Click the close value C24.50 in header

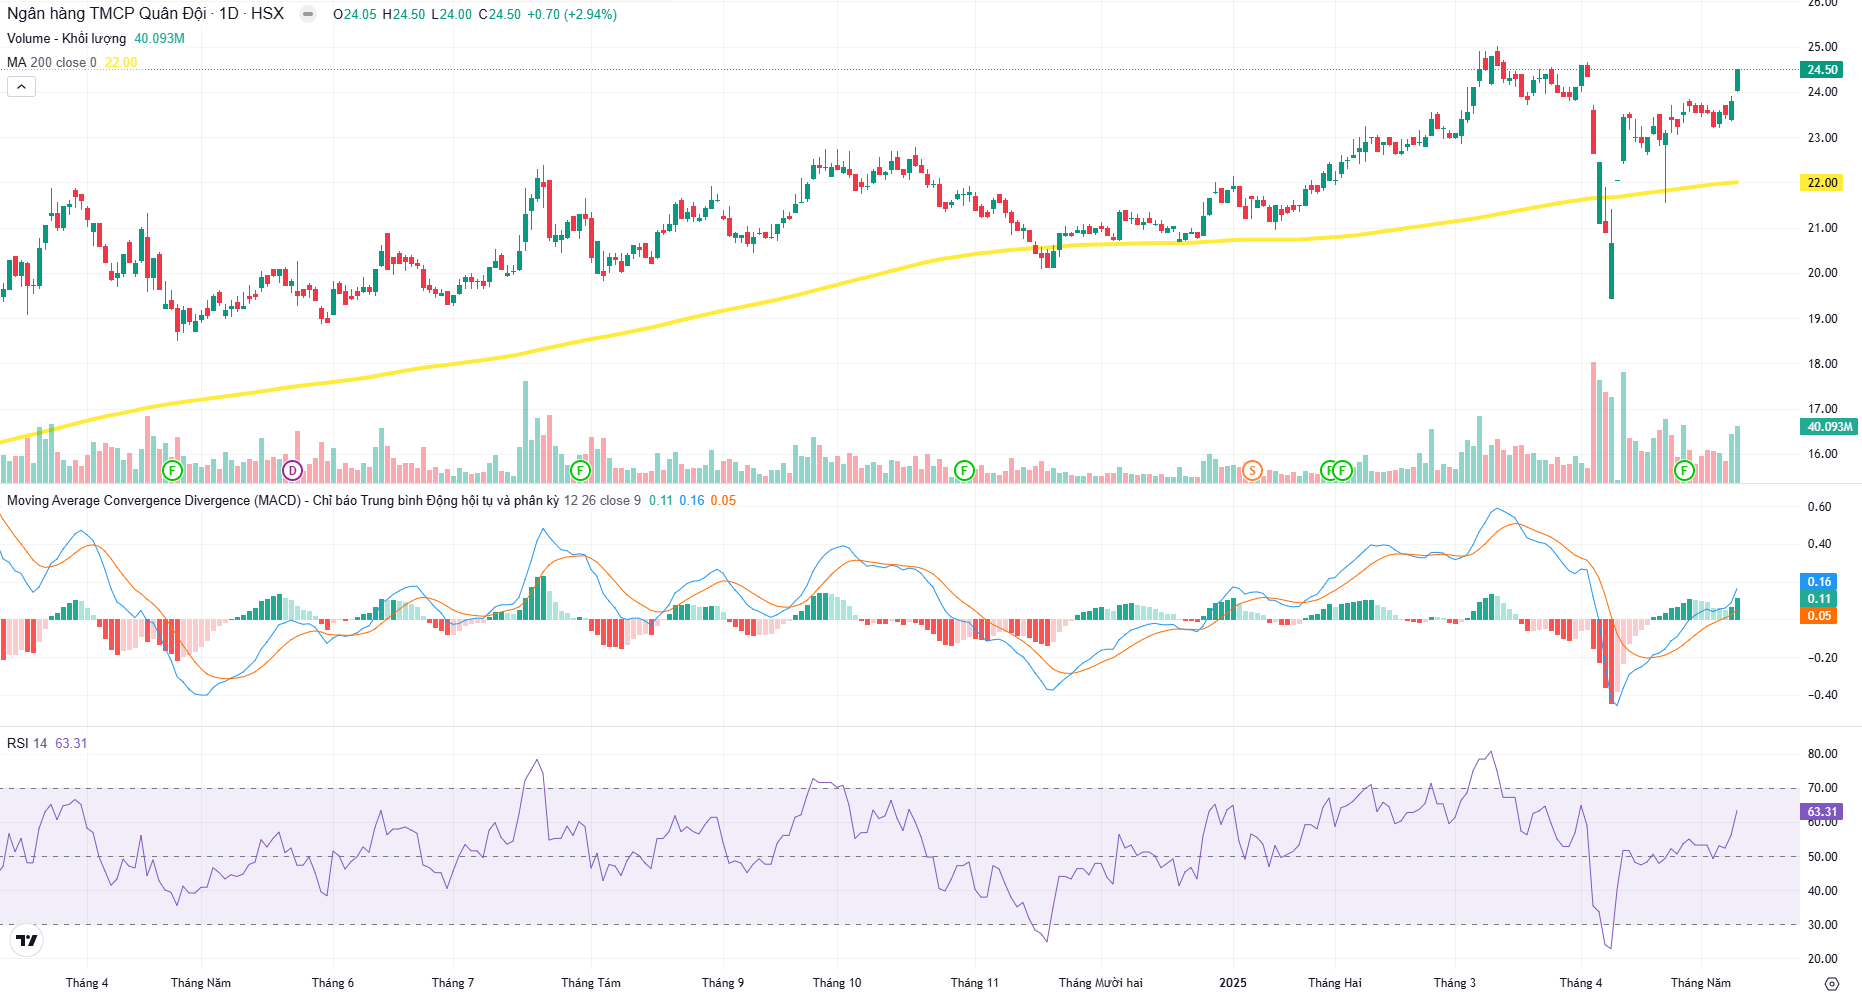500,14
